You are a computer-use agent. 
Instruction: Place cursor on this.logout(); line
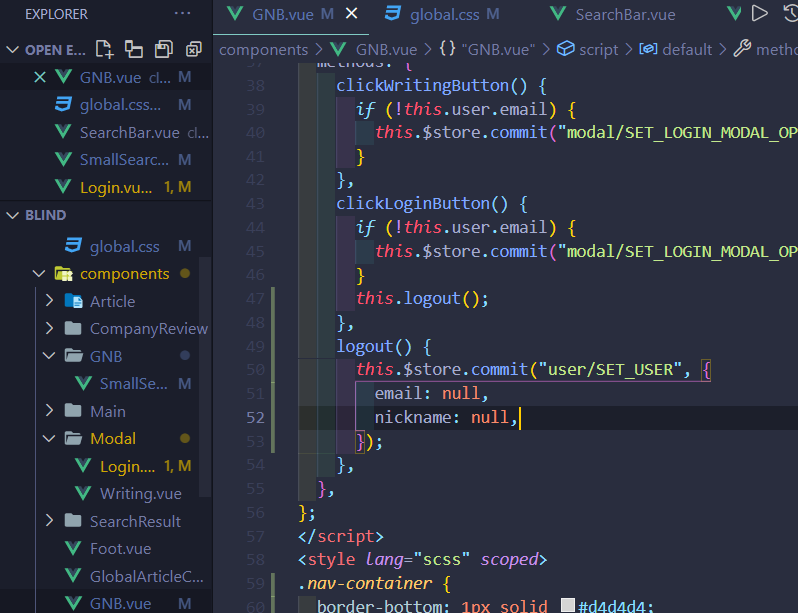coord(422,298)
